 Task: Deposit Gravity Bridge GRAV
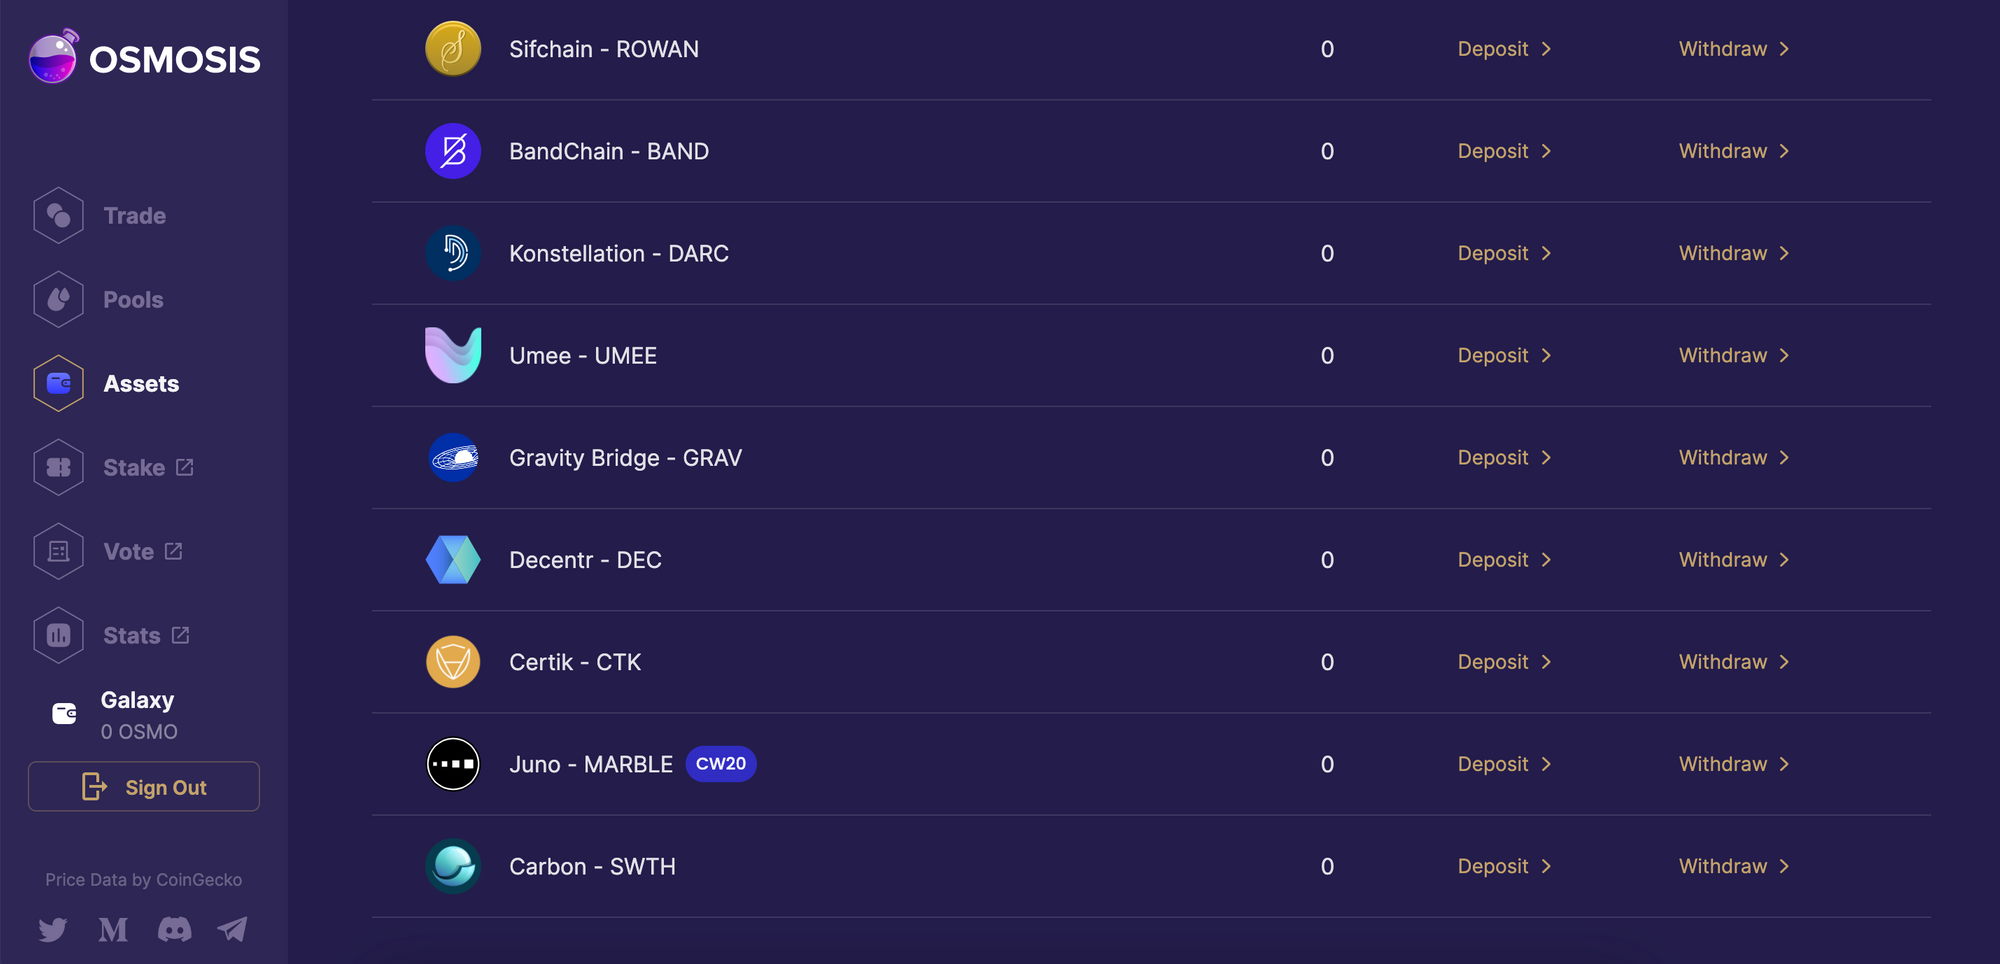coord(1504,457)
